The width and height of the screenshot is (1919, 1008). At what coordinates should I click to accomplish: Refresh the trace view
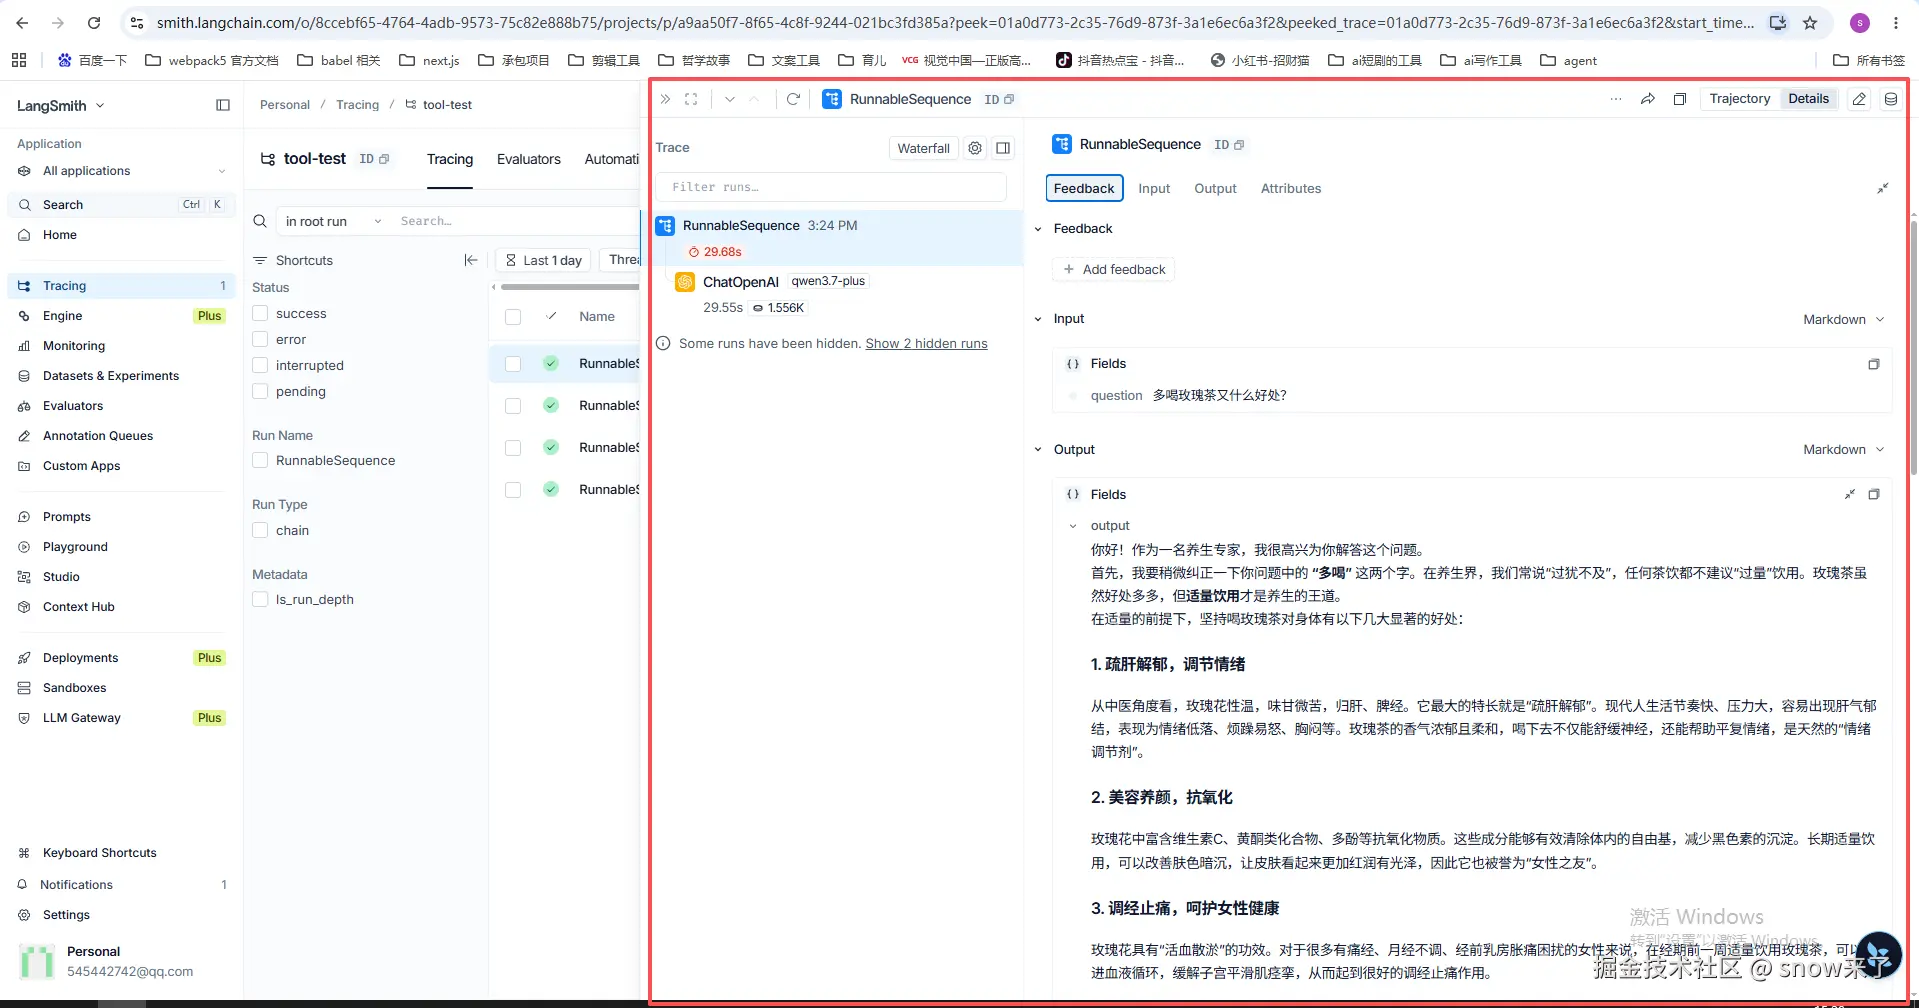point(793,99)
